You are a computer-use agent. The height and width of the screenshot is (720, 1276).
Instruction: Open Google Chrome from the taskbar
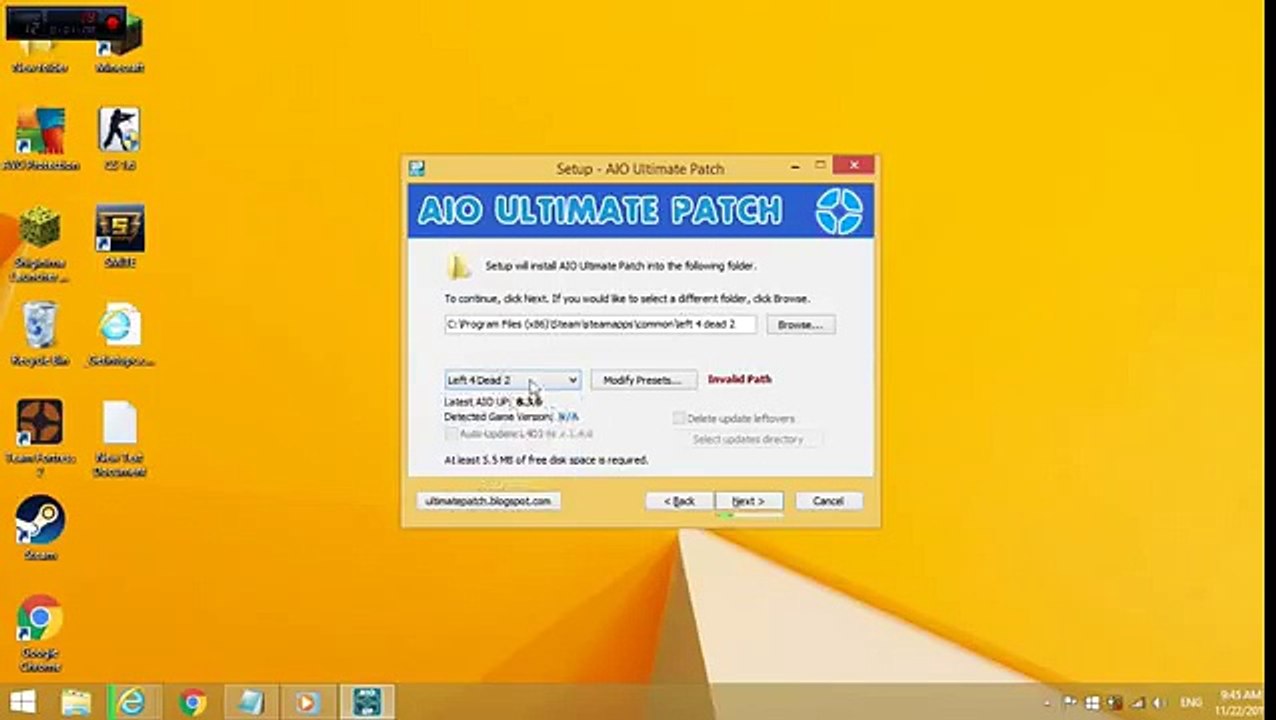tap(192, 702)
